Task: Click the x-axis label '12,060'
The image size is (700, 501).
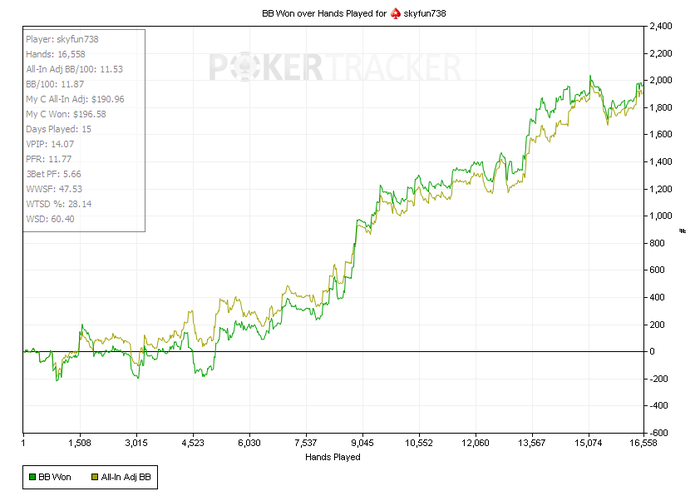Action: click(x=475, y=443)
